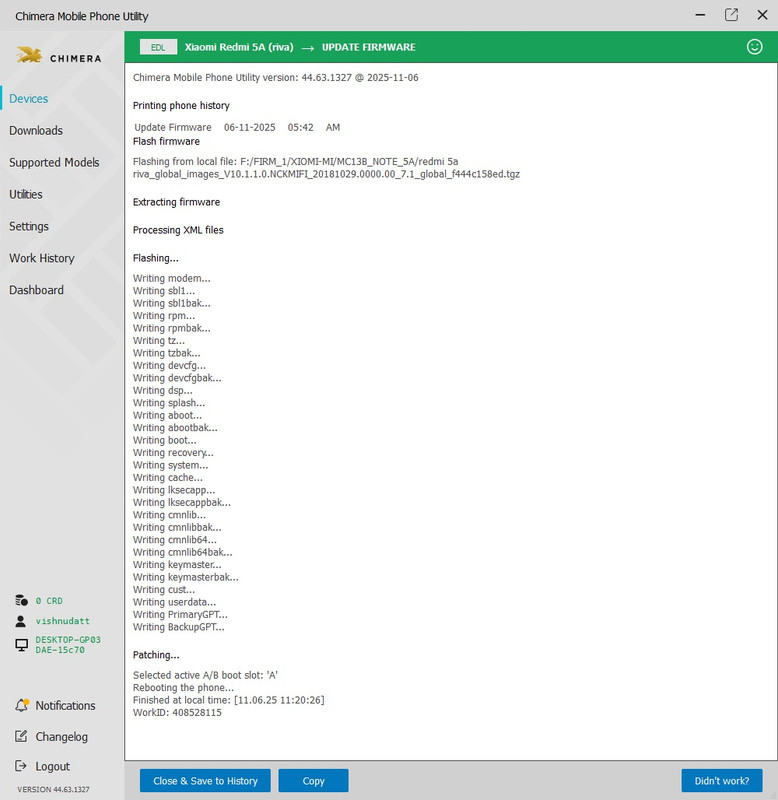This screenshot has width=778, height=800.
Task: Click Writing cmnlib64bak... log line
Action: point(183,553)
